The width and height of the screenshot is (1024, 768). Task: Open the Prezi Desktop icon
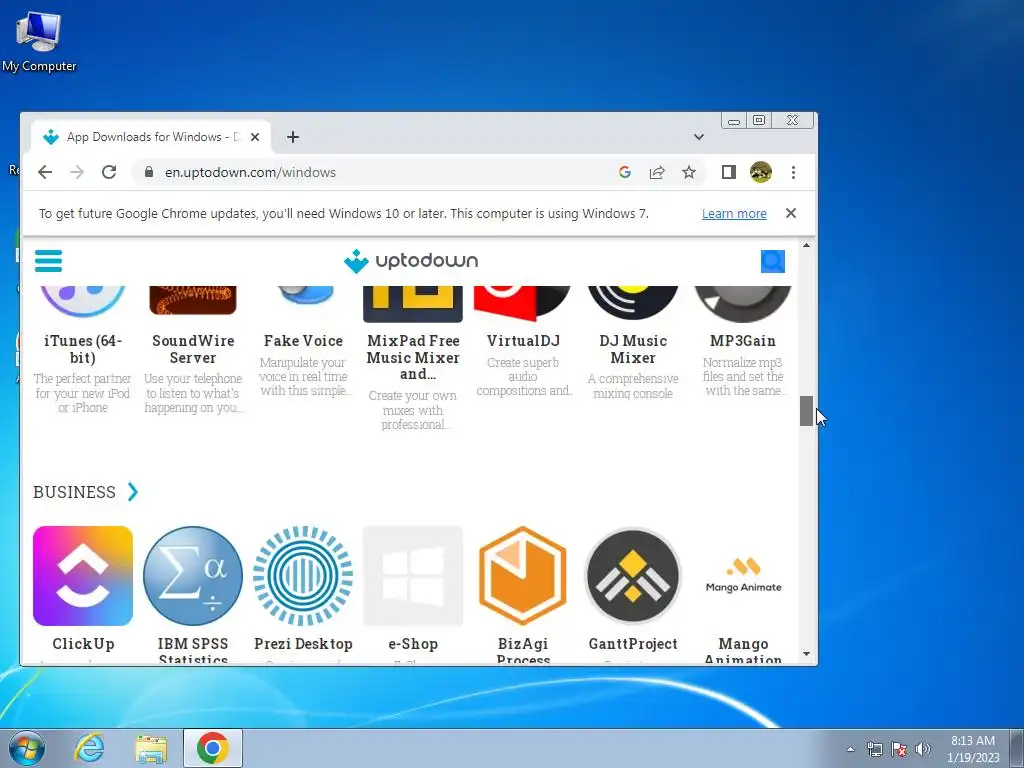(x=303, y=576)
